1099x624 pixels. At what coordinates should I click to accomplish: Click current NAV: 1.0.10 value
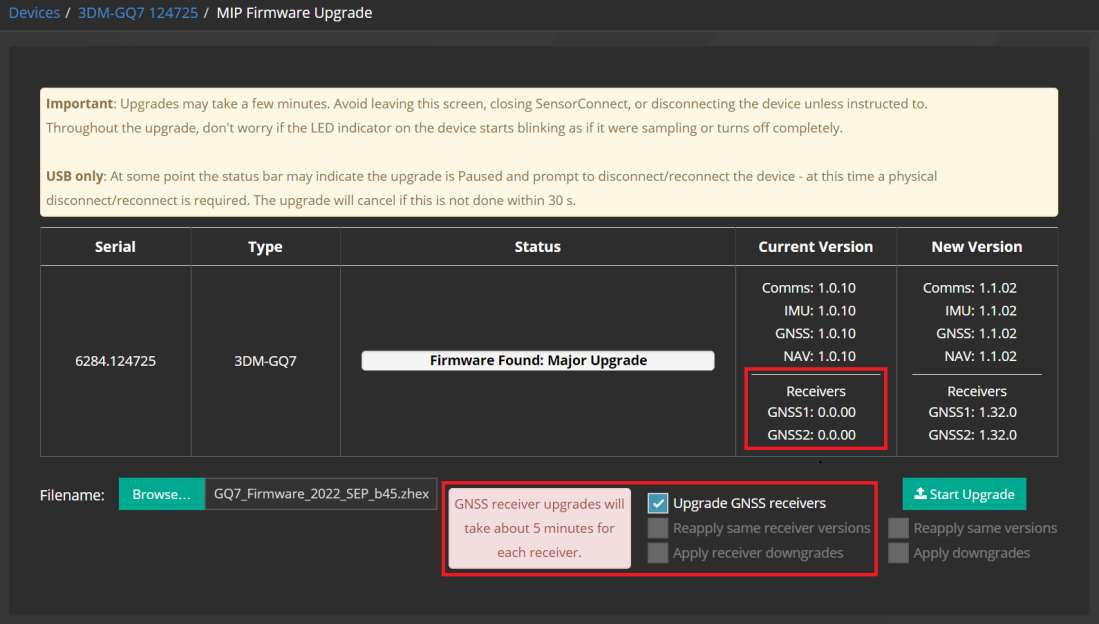[x=819, y=356]
